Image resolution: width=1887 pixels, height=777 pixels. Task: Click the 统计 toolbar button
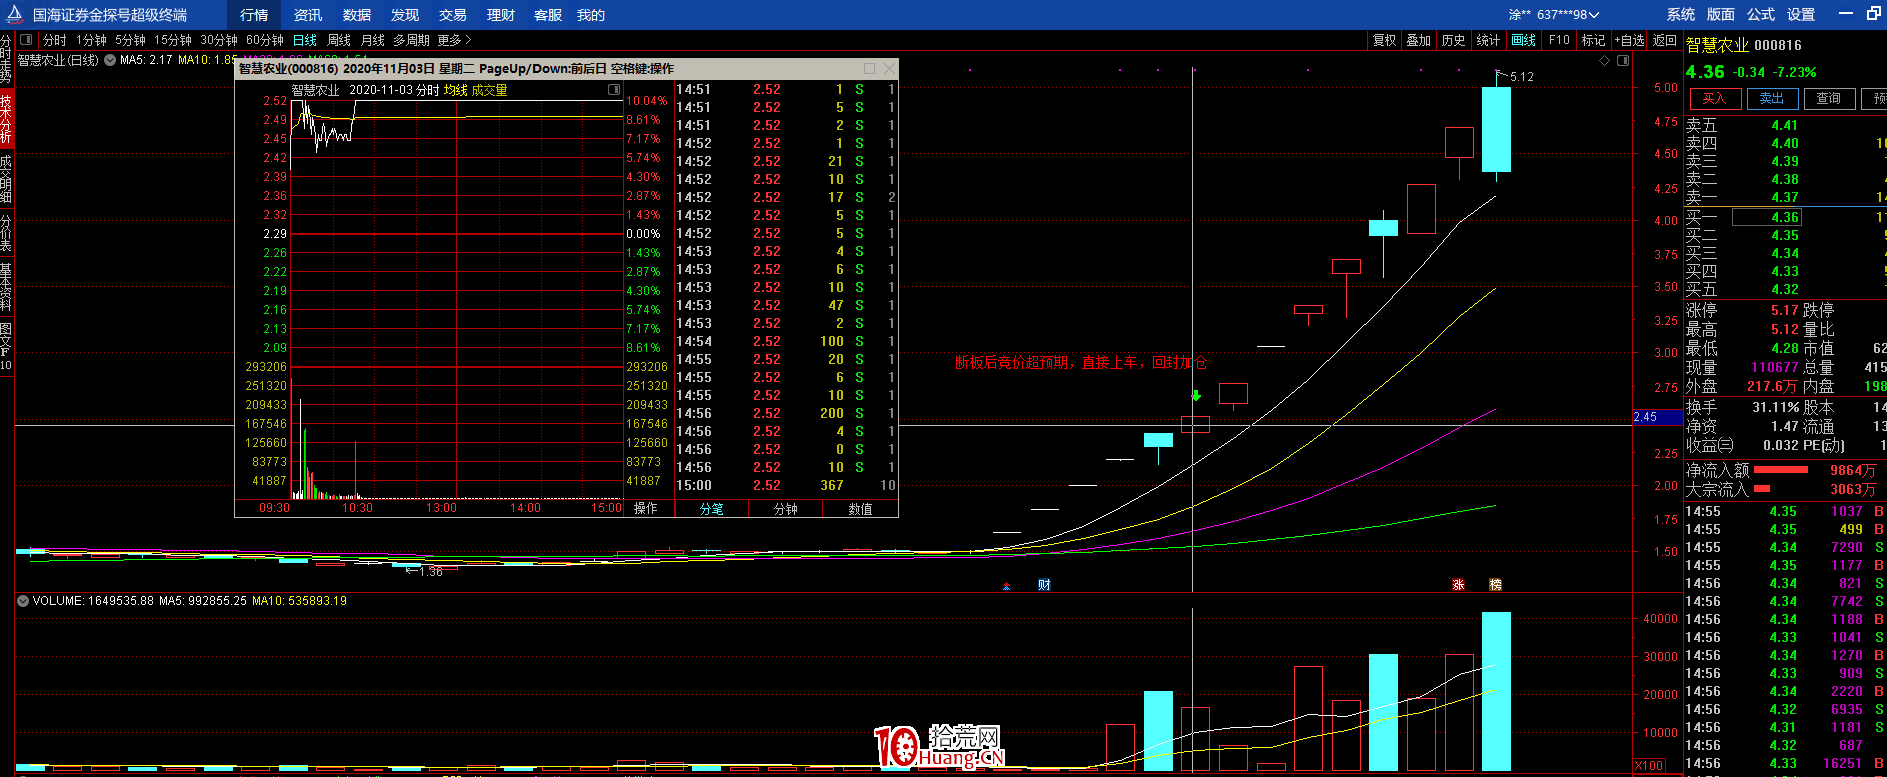point(1489,40)
